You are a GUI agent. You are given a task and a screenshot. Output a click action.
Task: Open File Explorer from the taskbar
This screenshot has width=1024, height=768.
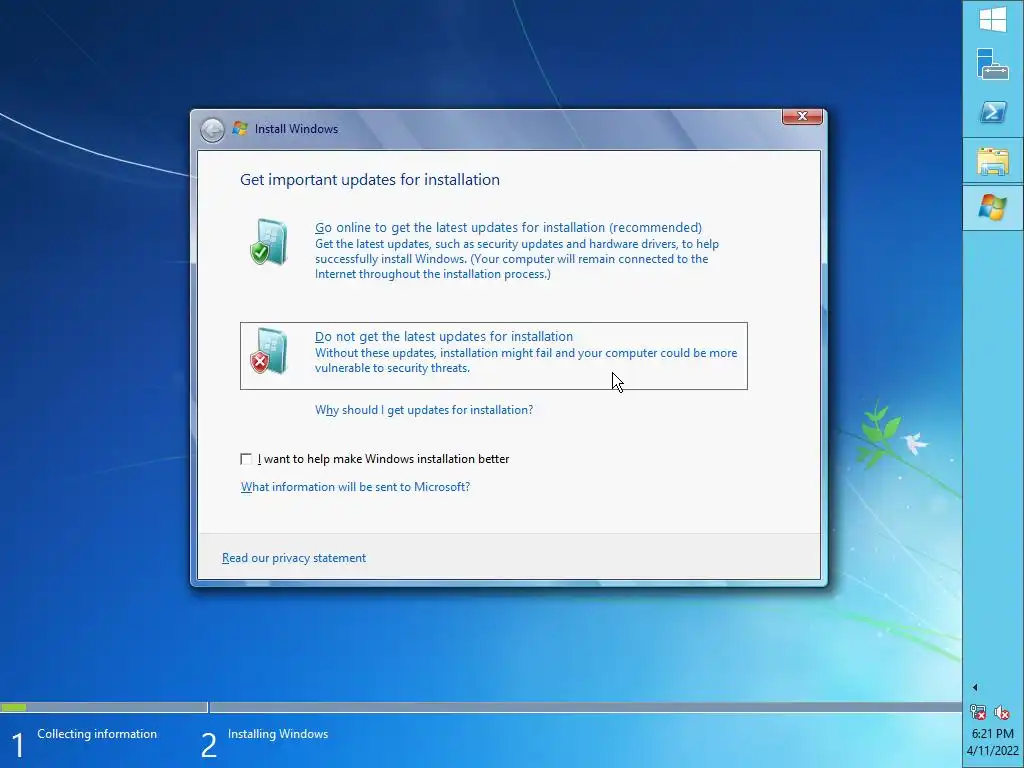coord(993,161)
